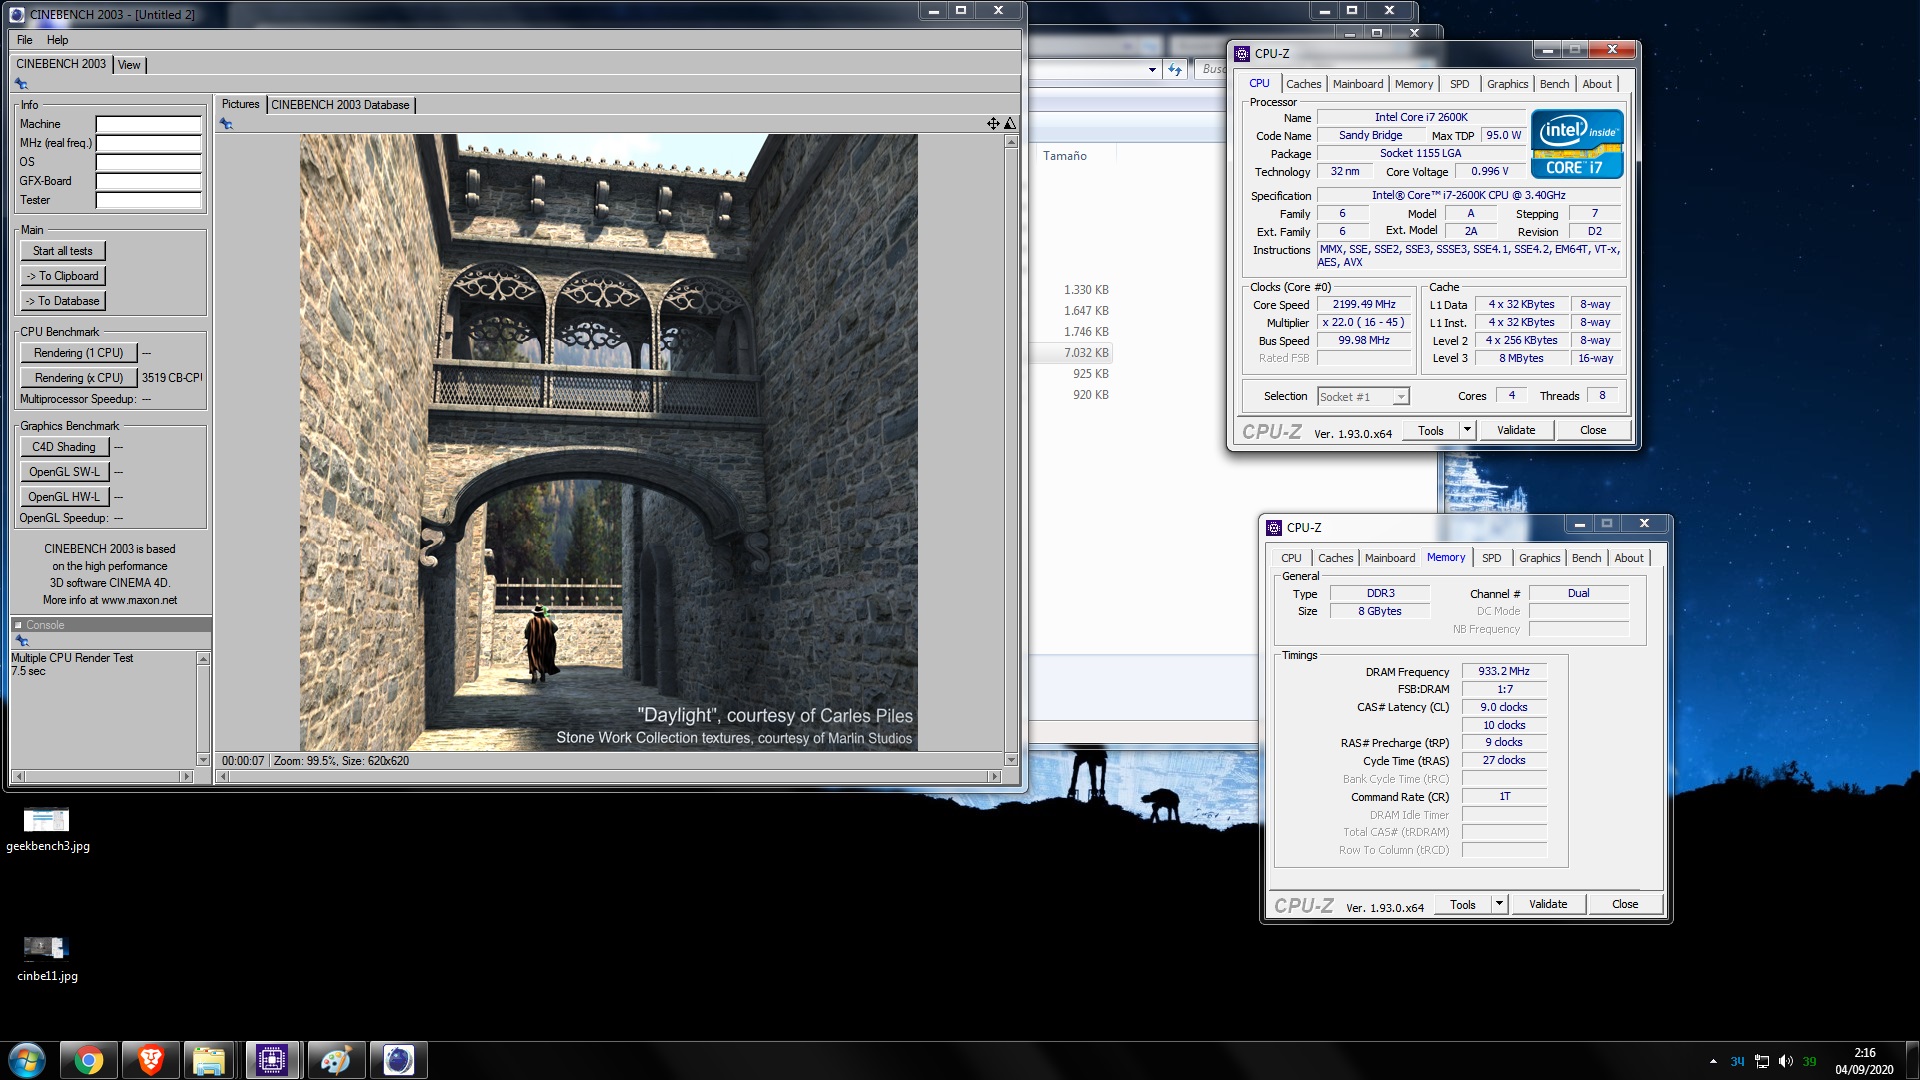This screenshot has width=1920, height=1080.
Task: Run Rendering (x CPU) benchmark
Action: click(x=79, y=378)
